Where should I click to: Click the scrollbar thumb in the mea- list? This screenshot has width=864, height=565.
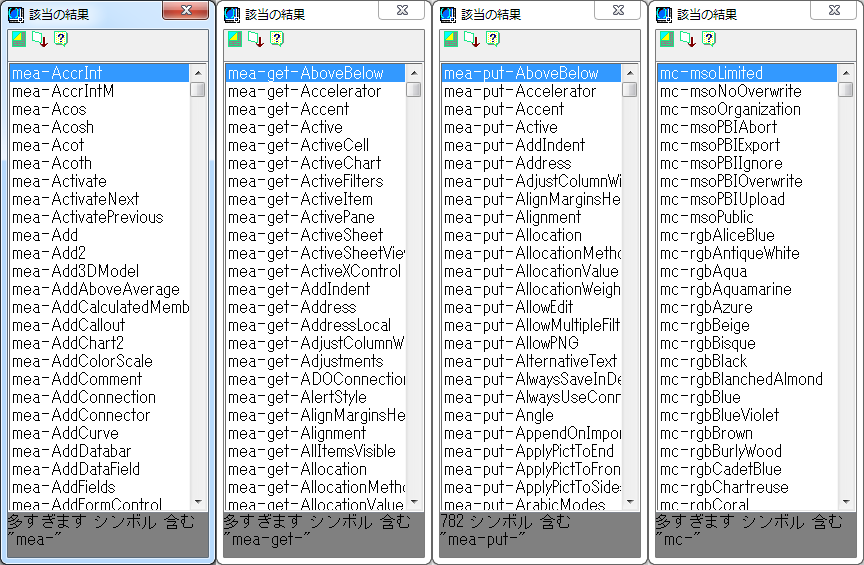click(198, 89)
